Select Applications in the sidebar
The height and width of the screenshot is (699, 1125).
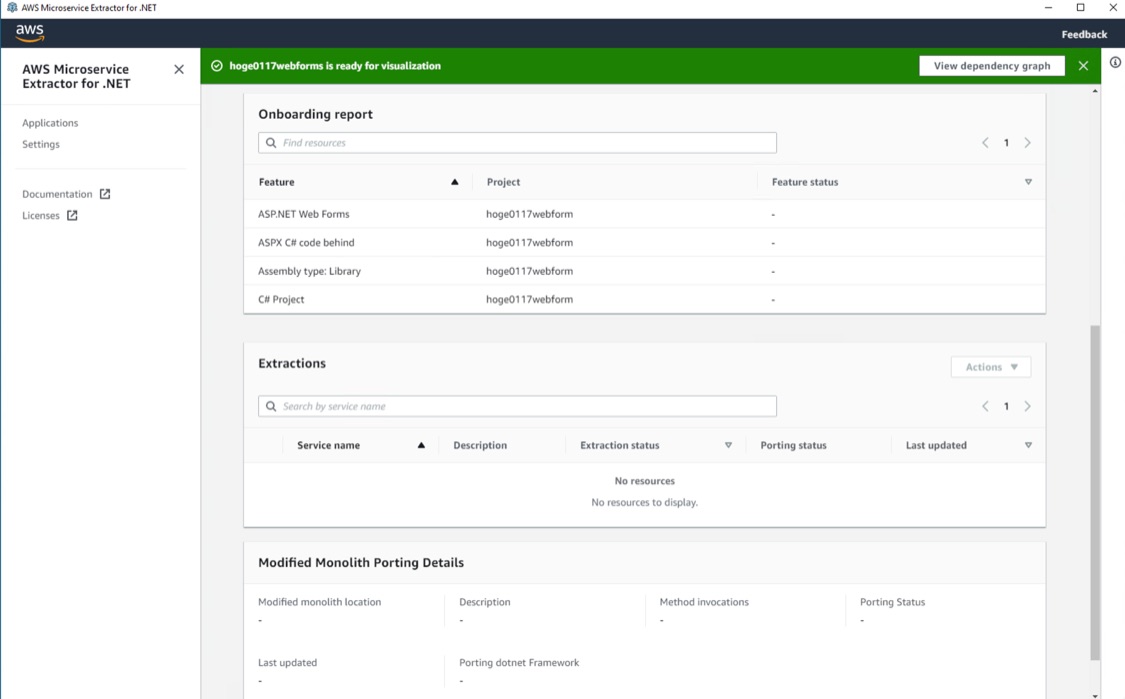(x=50, y=122)
